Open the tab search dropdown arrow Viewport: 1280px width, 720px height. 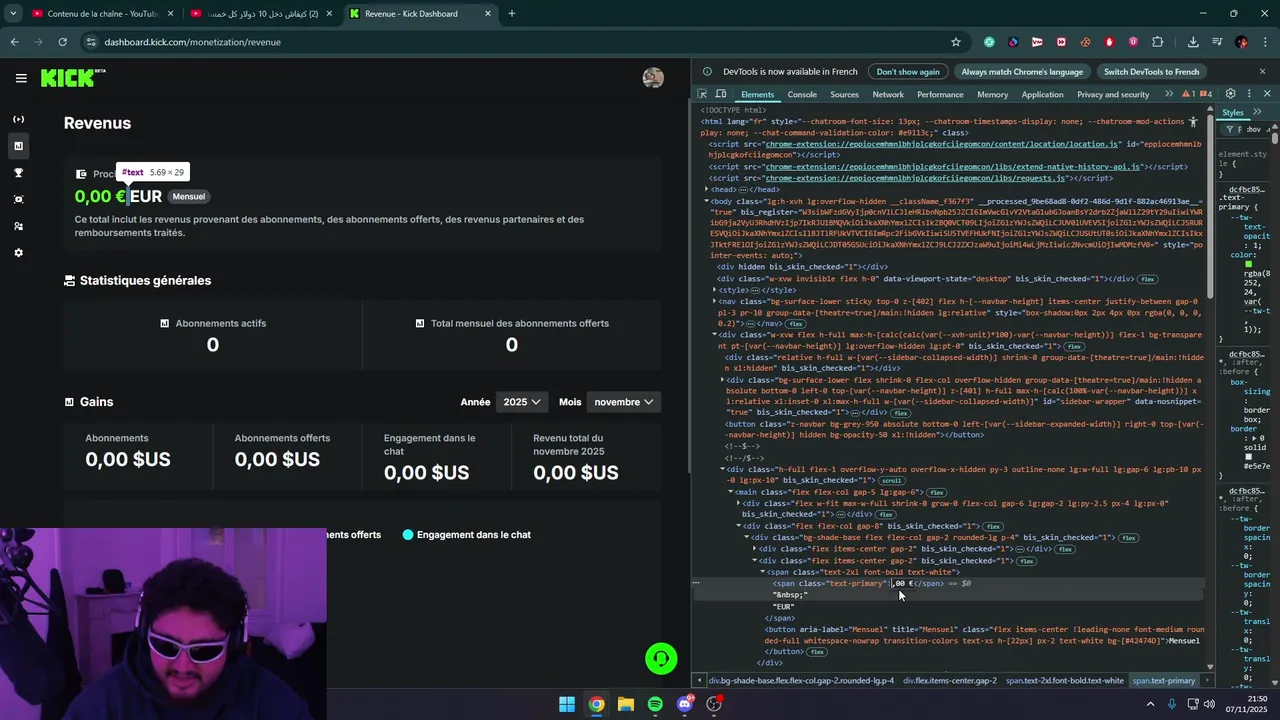click(14, 14)
